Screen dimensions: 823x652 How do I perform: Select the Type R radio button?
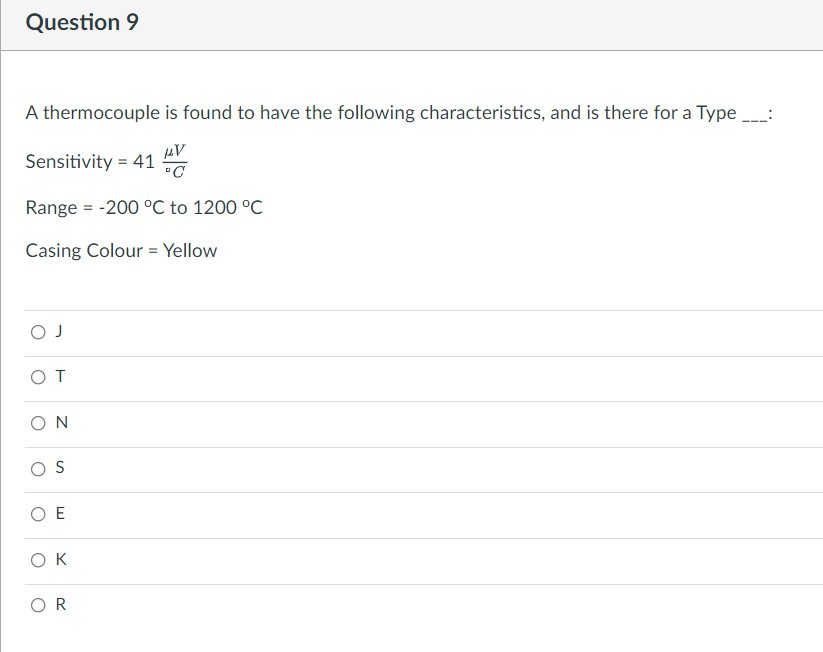click(37, 605)
